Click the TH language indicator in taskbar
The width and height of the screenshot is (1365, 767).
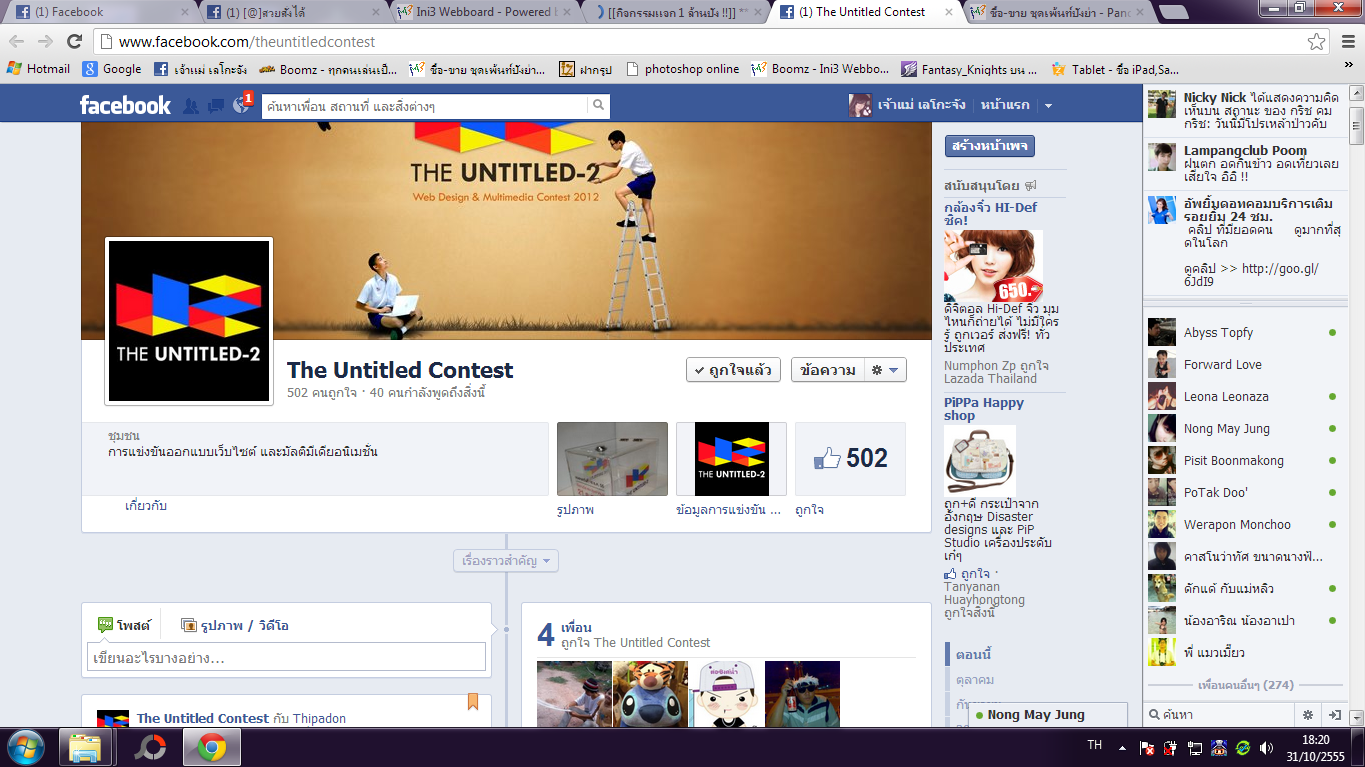coord(1095,746)
